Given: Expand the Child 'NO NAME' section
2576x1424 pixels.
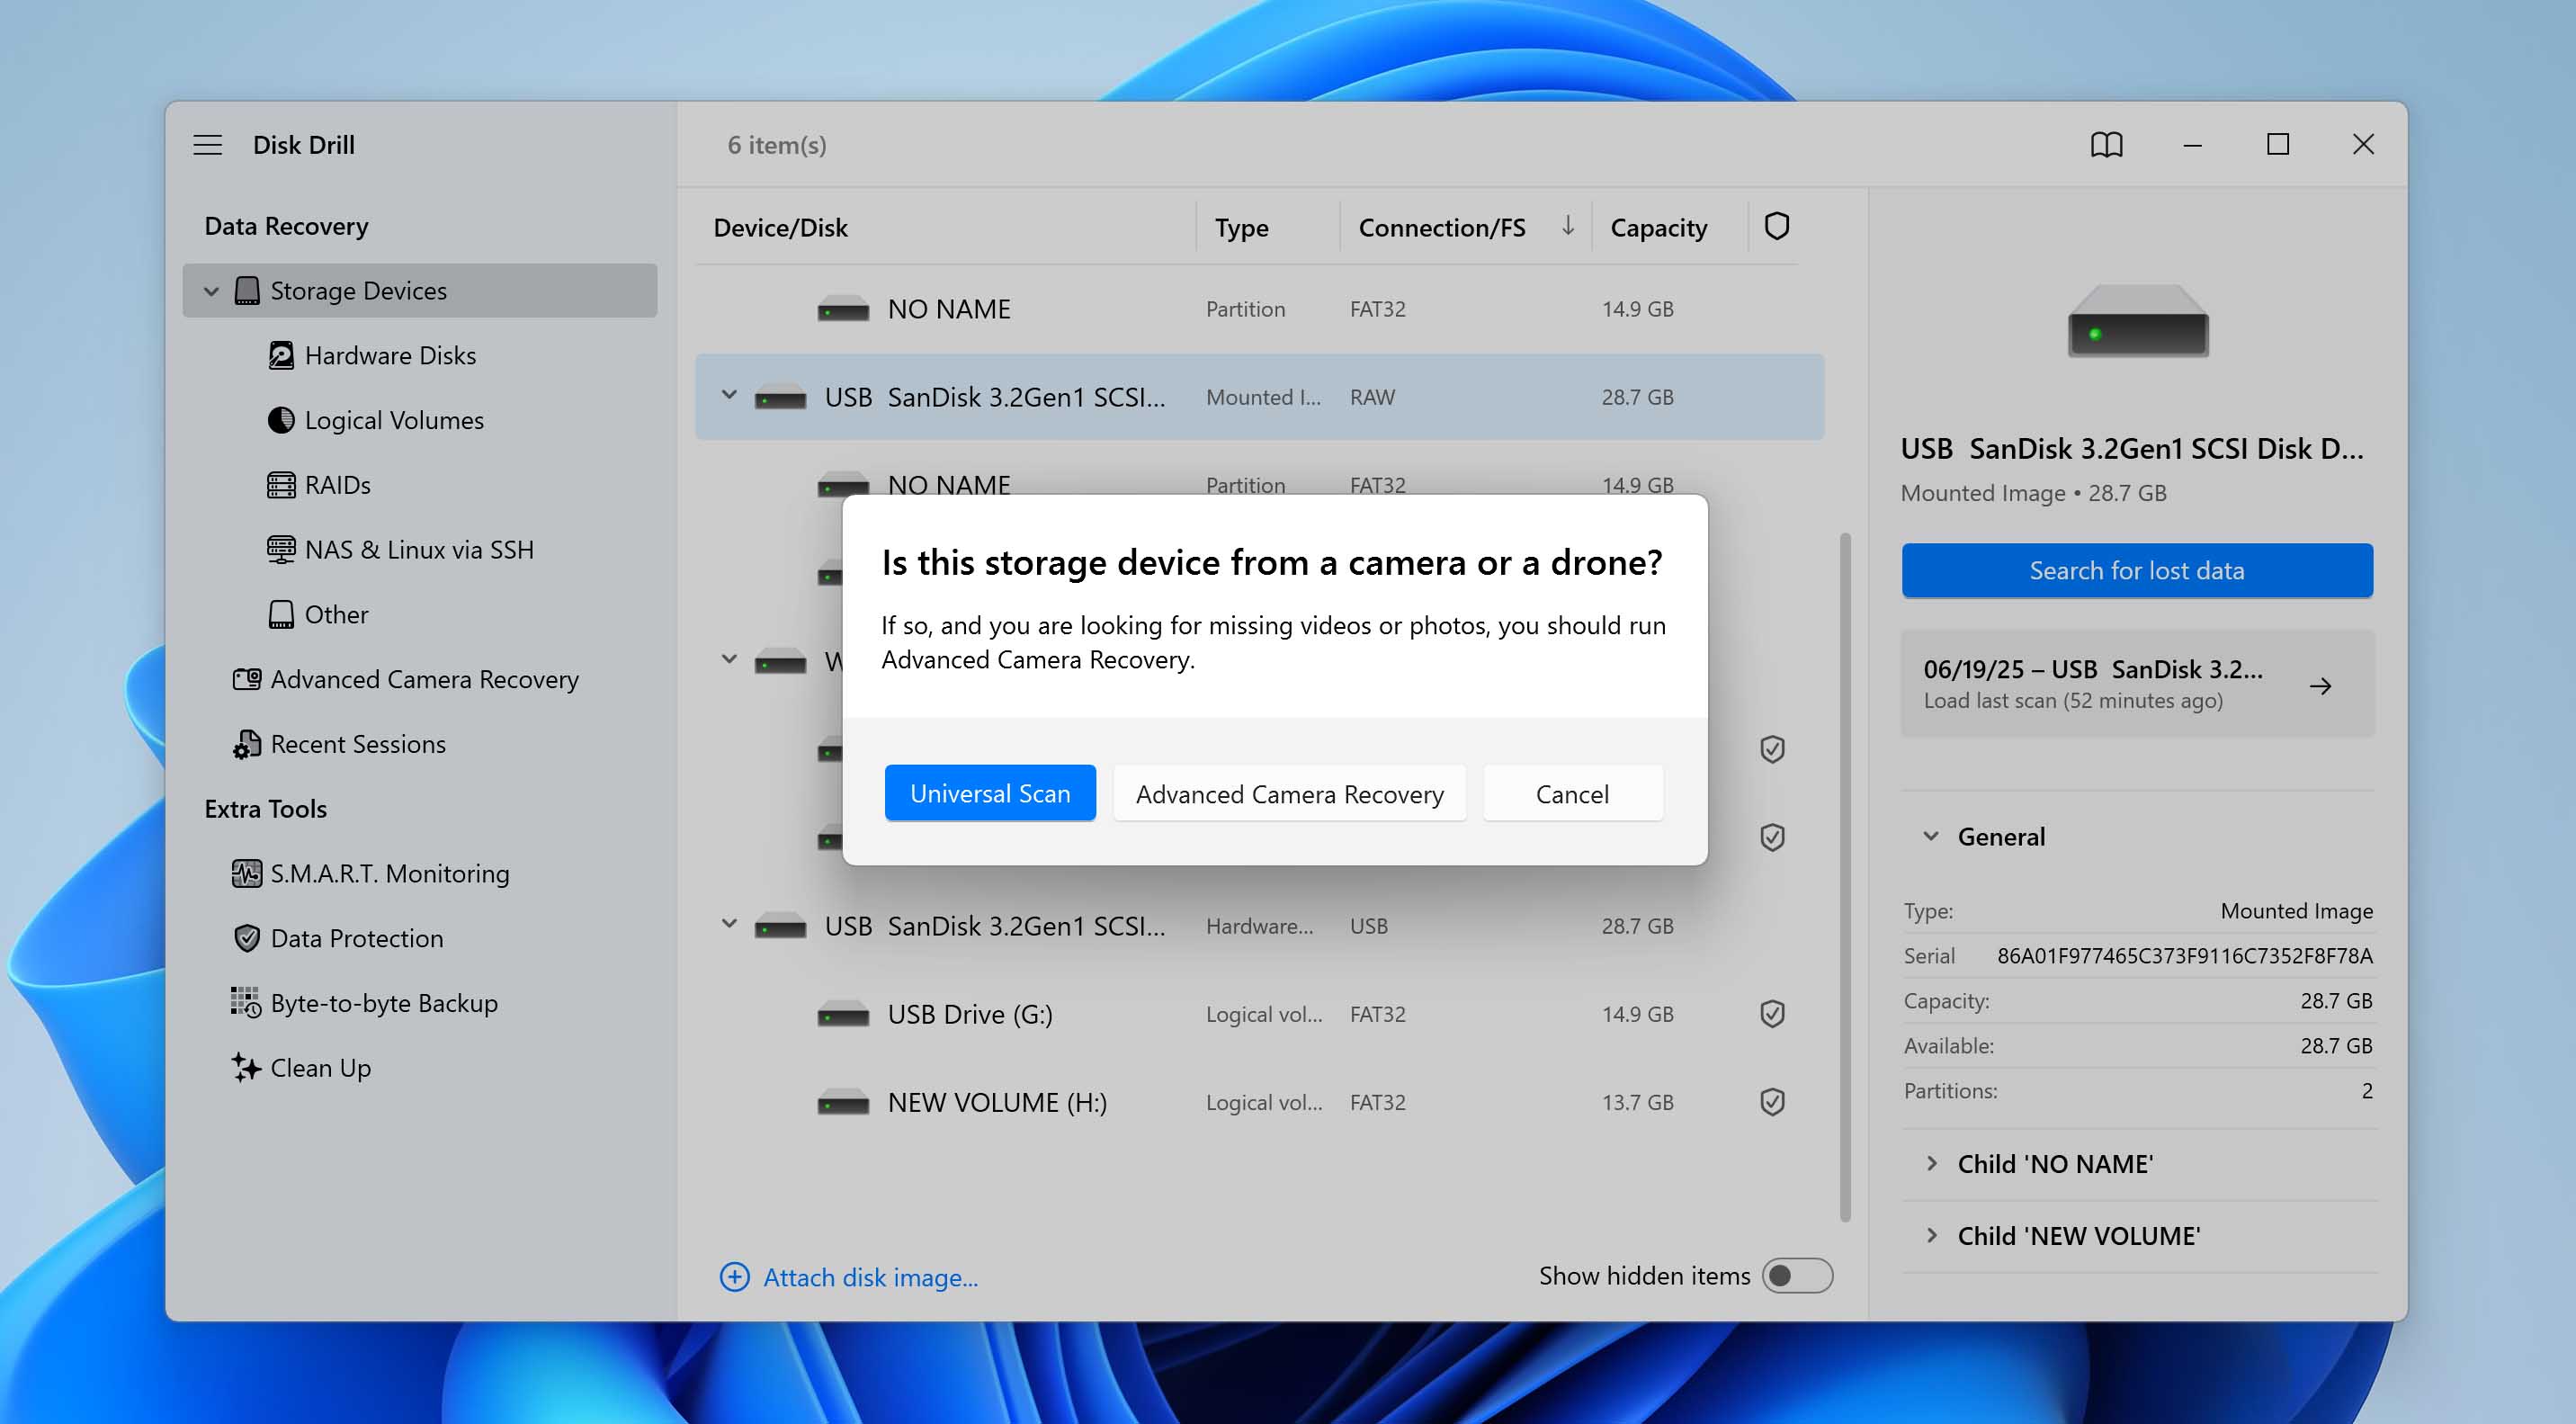Looking at the screenshot, I should pos(1931,1164).
